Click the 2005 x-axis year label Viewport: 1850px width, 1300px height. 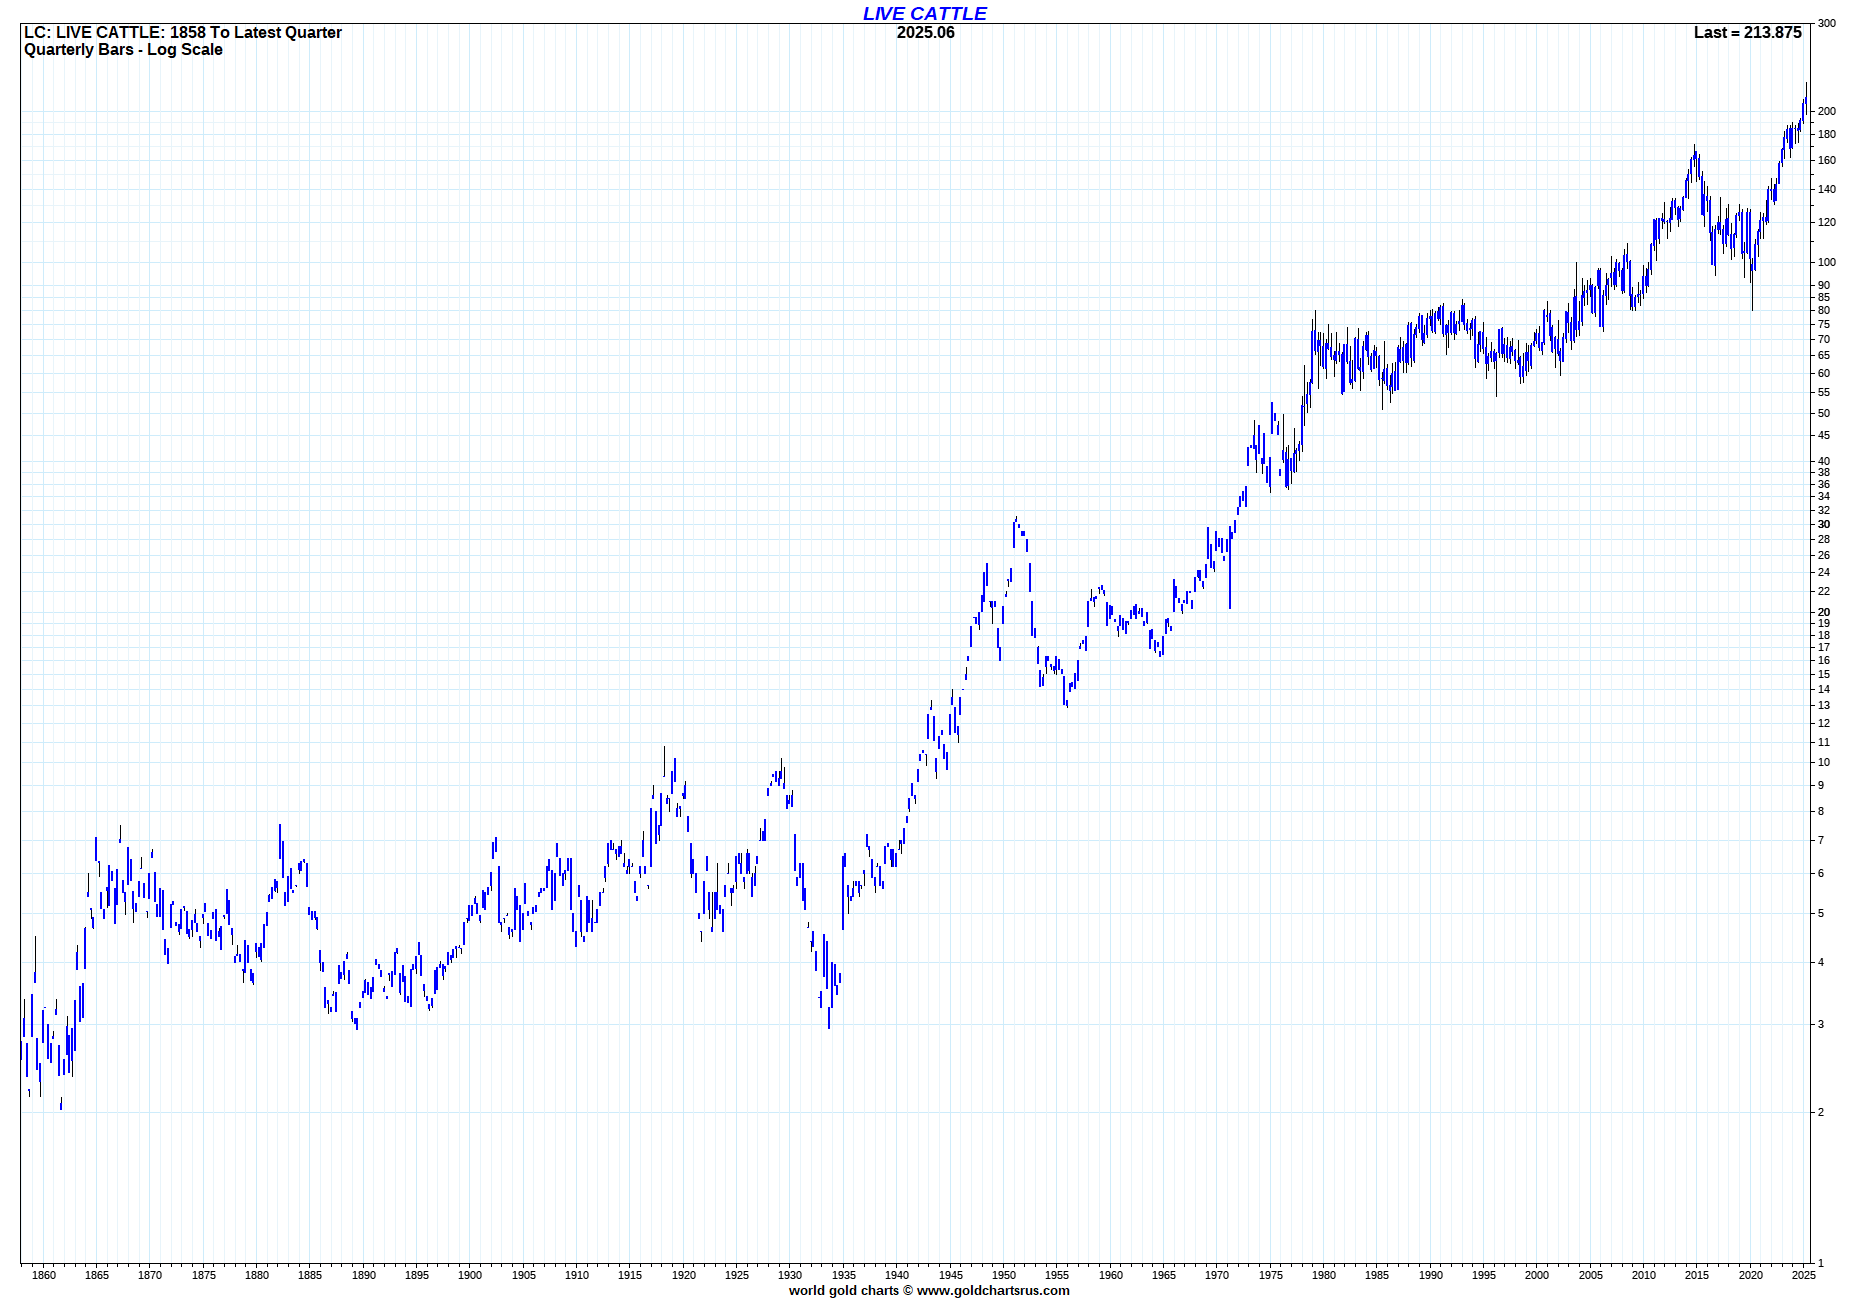point(1591,1274)
